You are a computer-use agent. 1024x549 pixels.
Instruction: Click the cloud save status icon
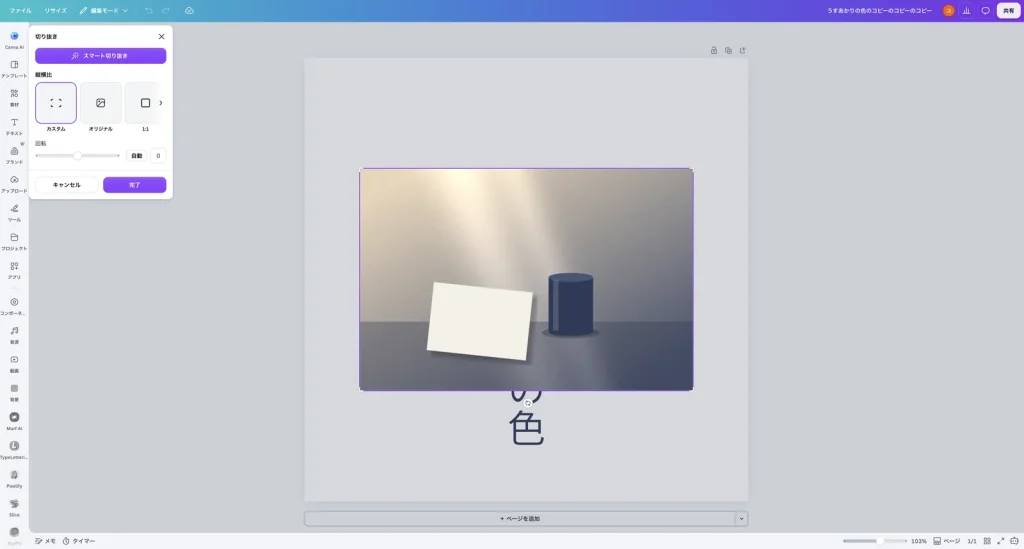click(189, 10)
